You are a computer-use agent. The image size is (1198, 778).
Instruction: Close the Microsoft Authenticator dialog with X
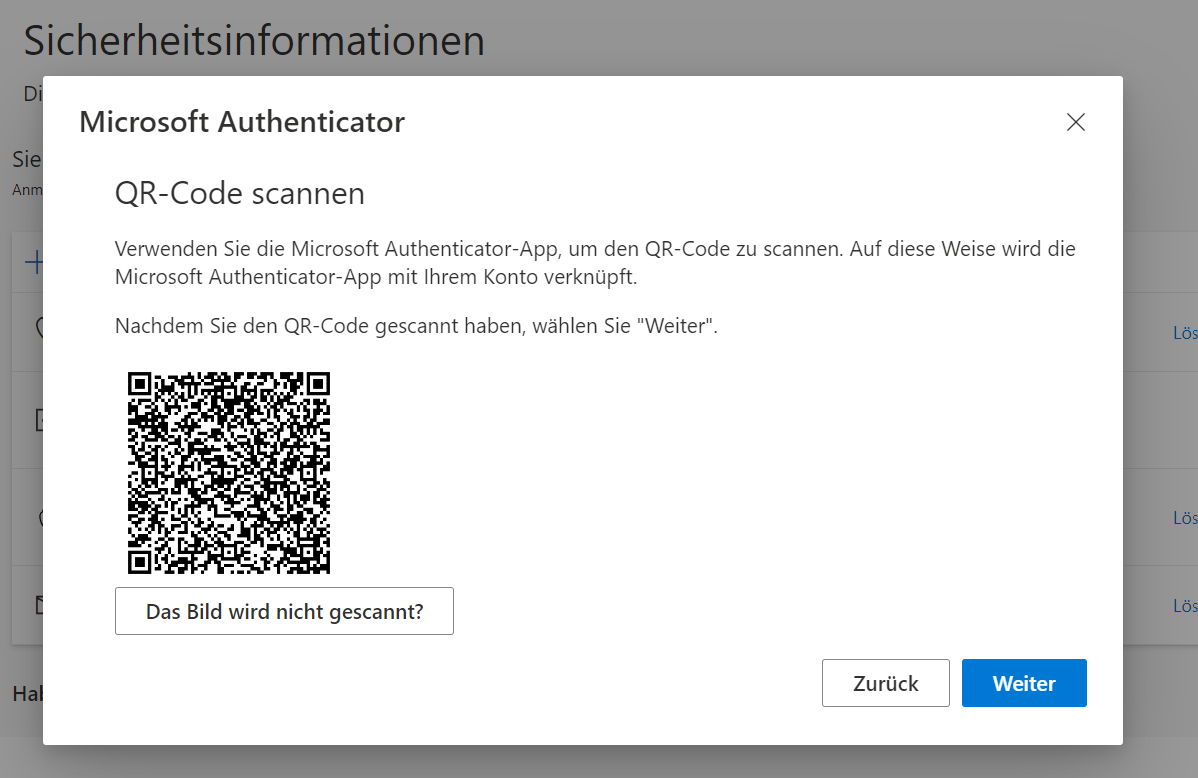pos(1075,123)
